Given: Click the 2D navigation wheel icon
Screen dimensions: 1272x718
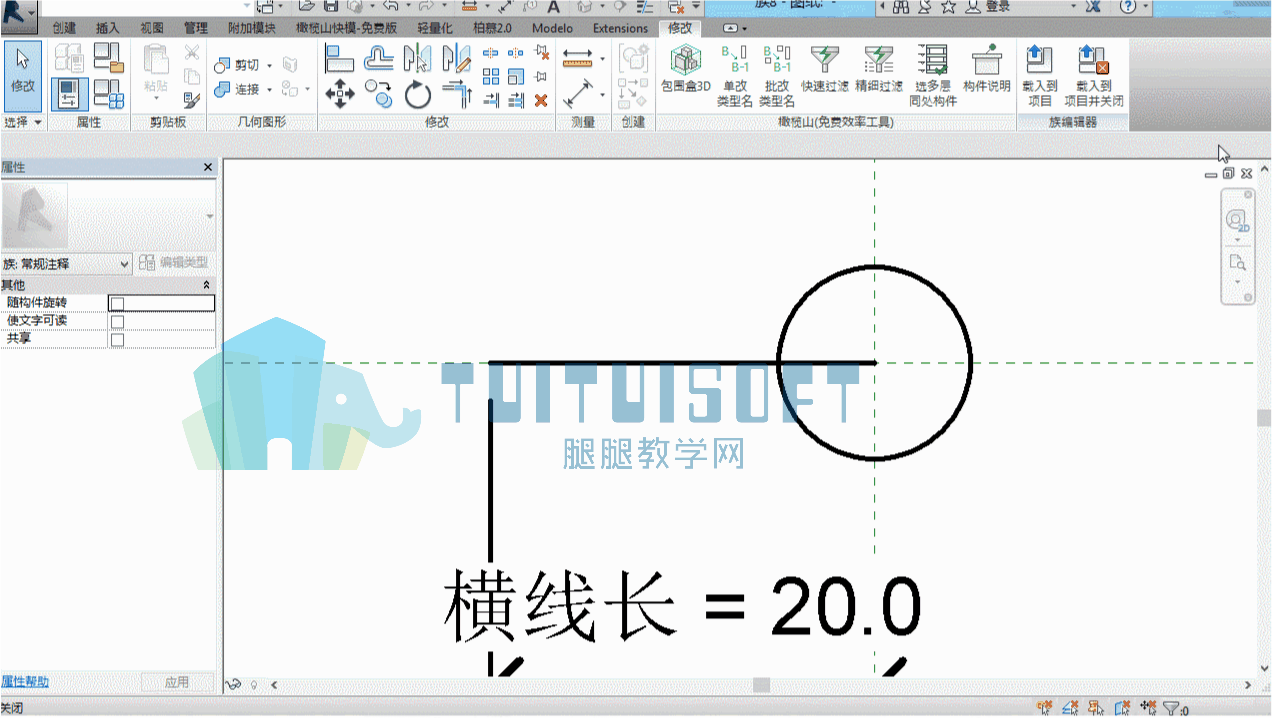Looking at the screenshot, I should [x=1238, y=221].
